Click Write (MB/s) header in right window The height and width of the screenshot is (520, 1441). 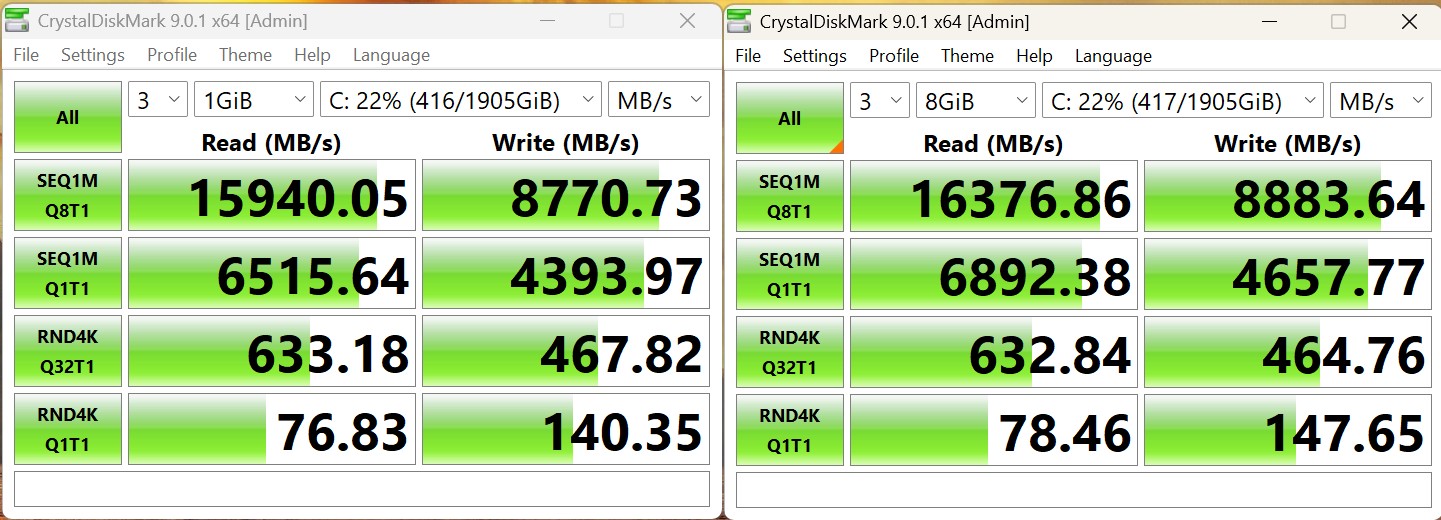[x=1287, y=143]
